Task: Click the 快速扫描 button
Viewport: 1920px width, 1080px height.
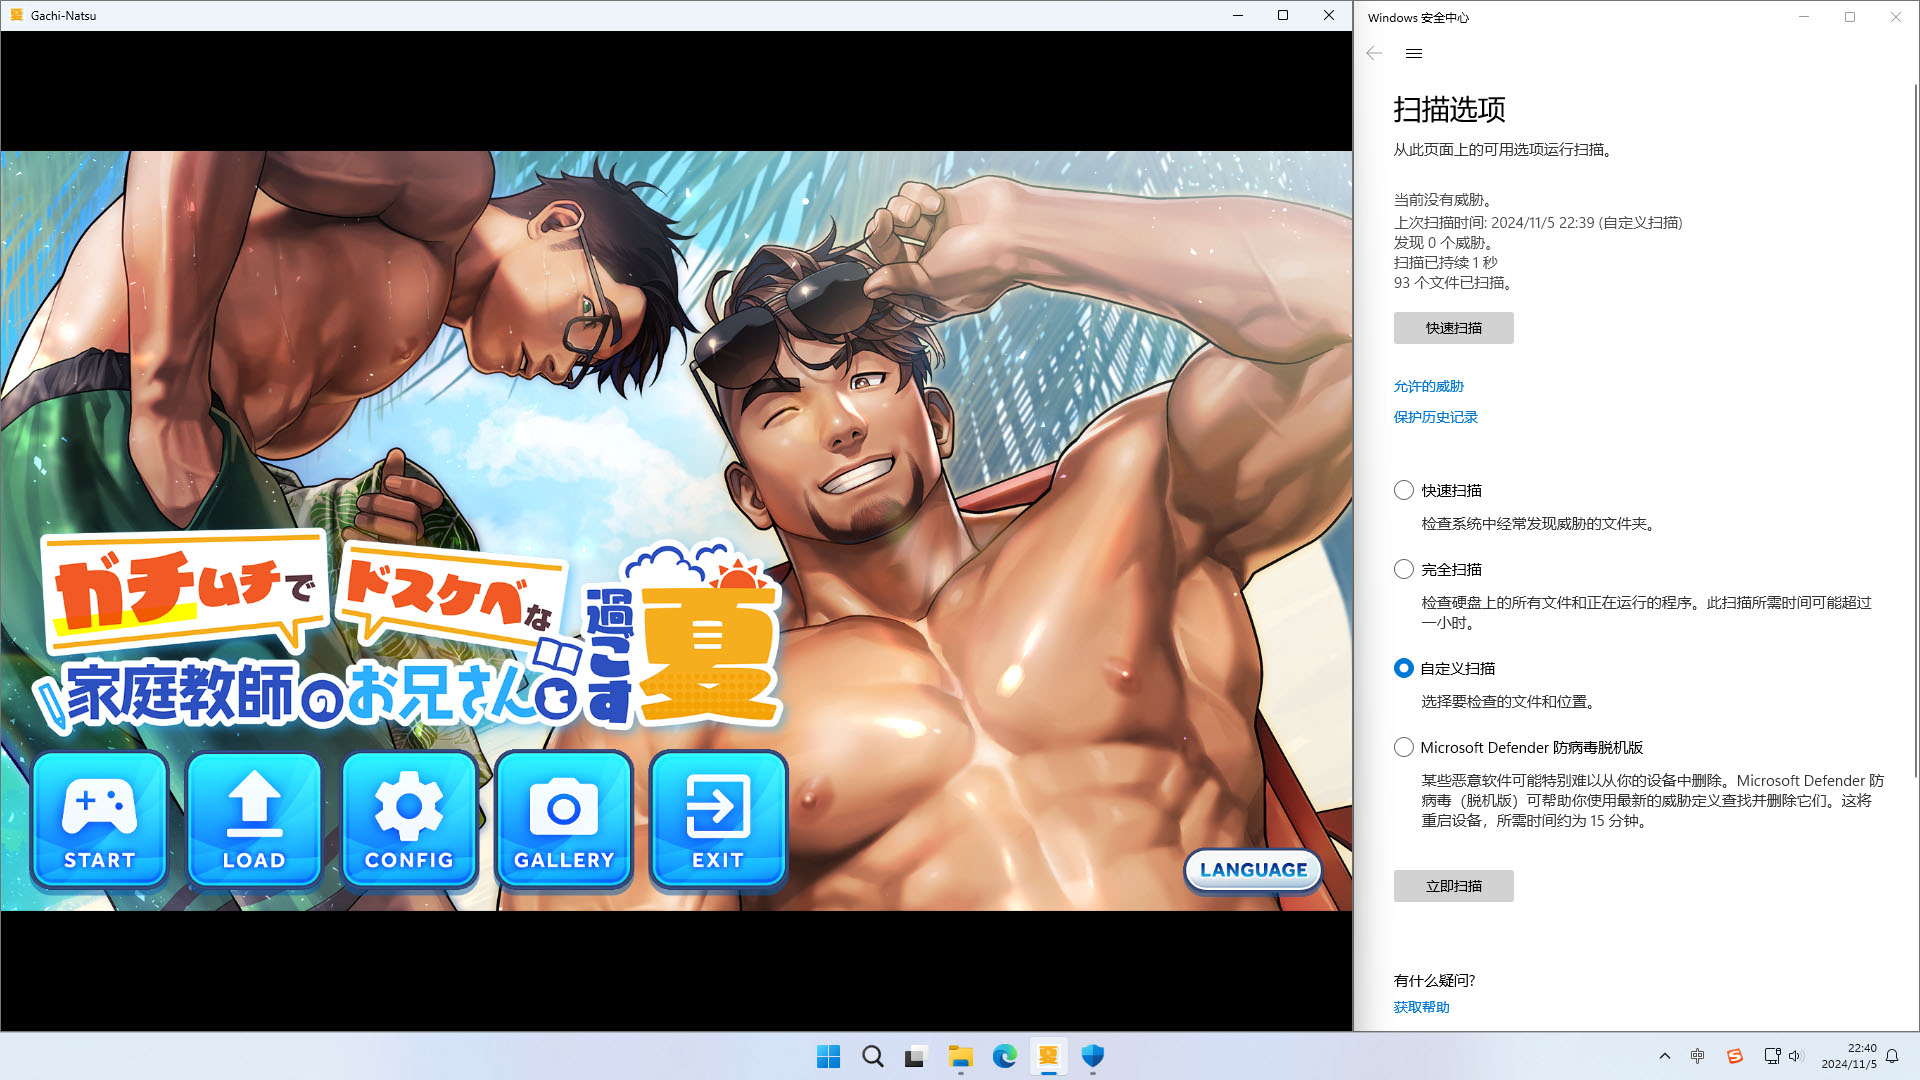Action: [x=1453, y=328]
